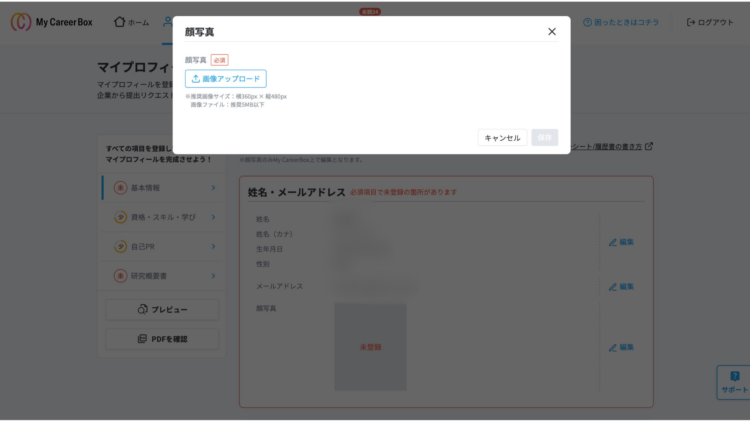Edit the メールアドレス row via 編集

(621, 287)
